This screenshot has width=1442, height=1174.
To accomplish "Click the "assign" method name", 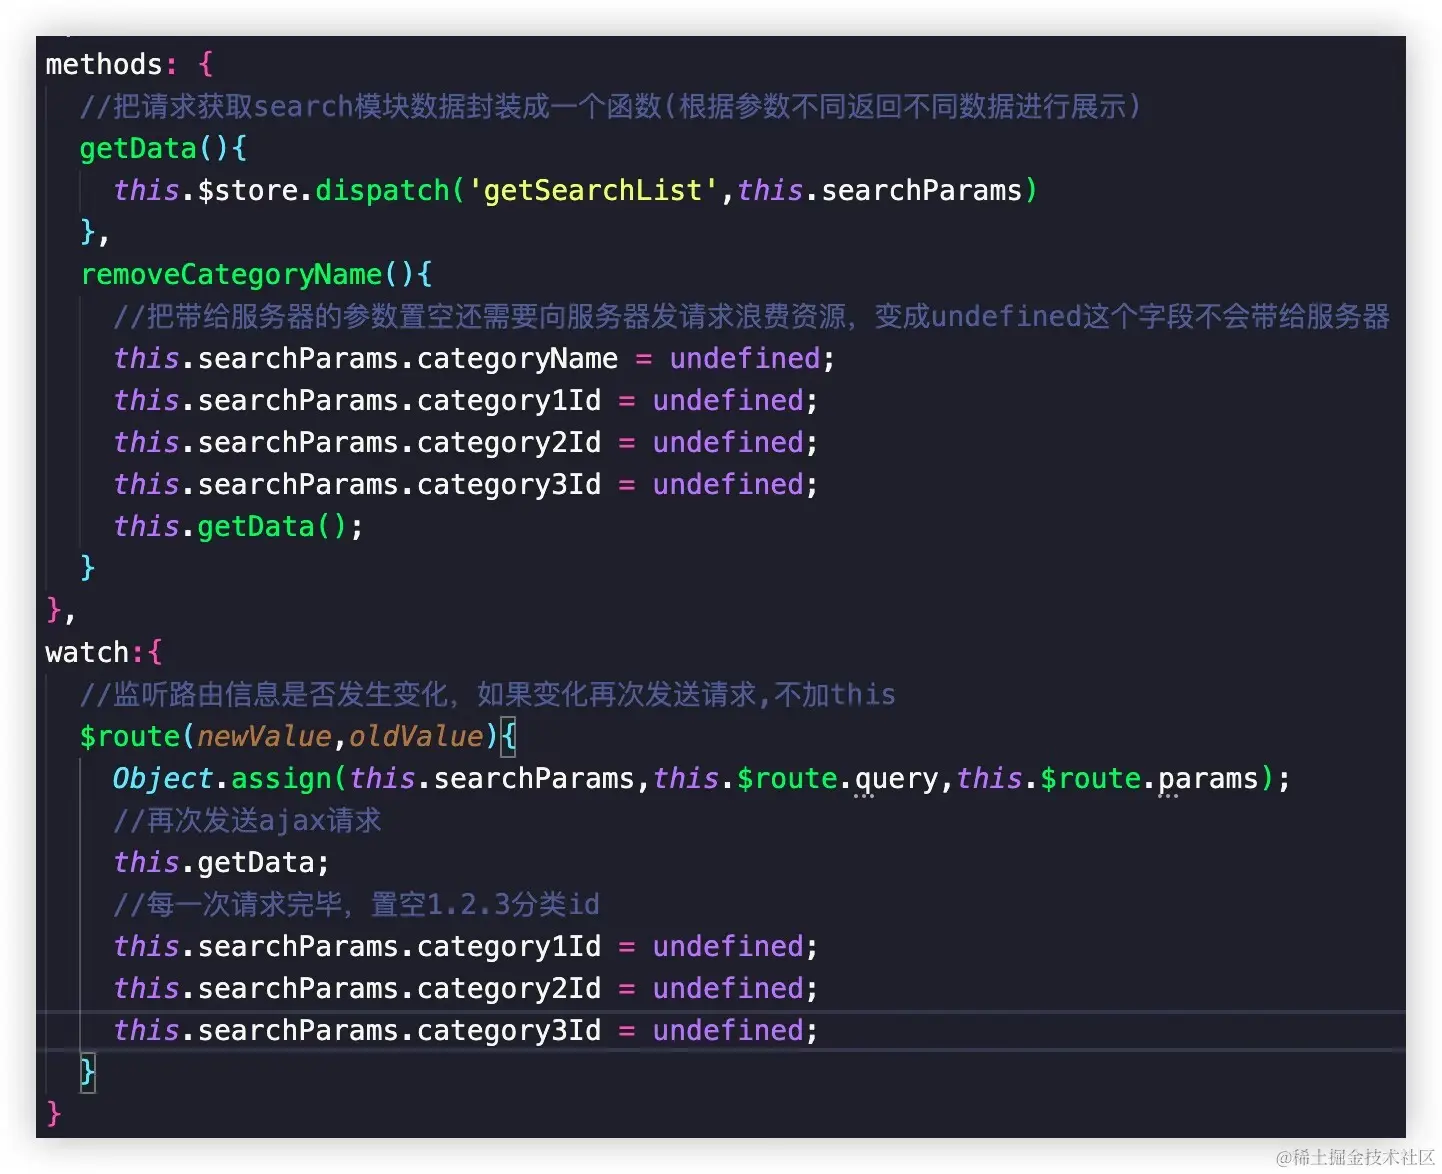I will 281,779.
